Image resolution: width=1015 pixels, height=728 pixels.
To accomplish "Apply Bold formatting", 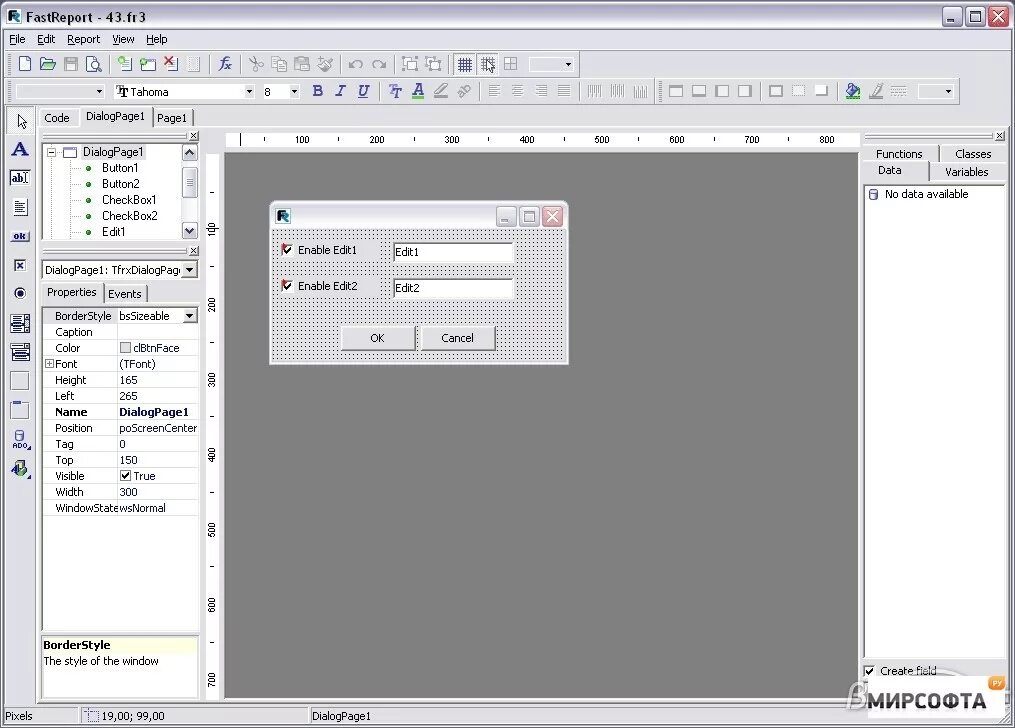I will coord(317,91).
